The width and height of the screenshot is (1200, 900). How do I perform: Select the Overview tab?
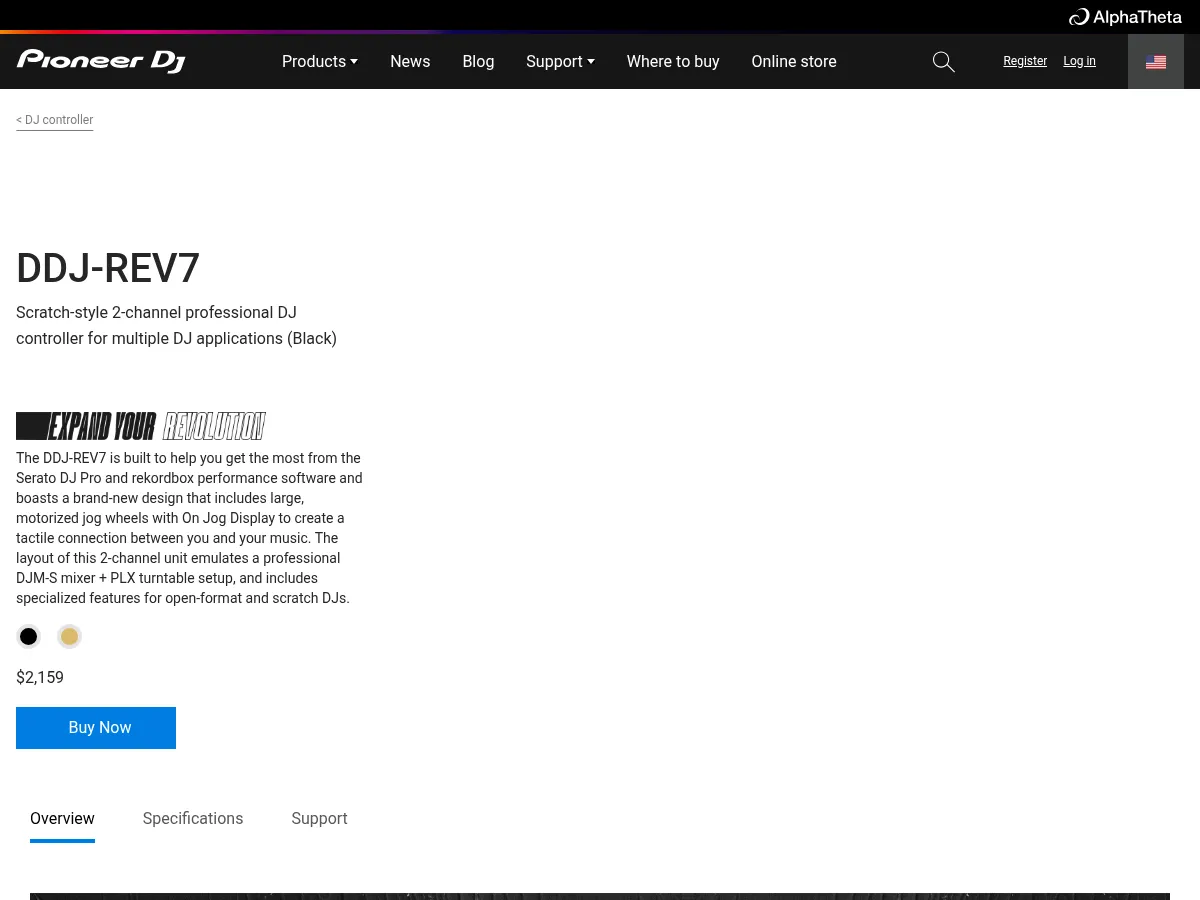62,818
